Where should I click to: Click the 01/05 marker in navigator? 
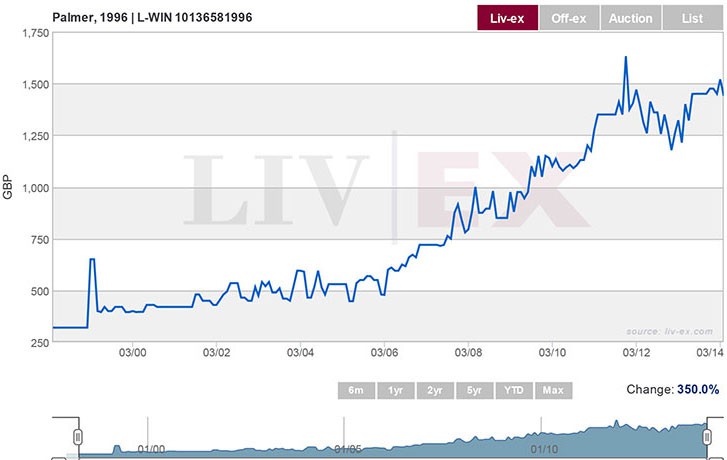point(348,449)
